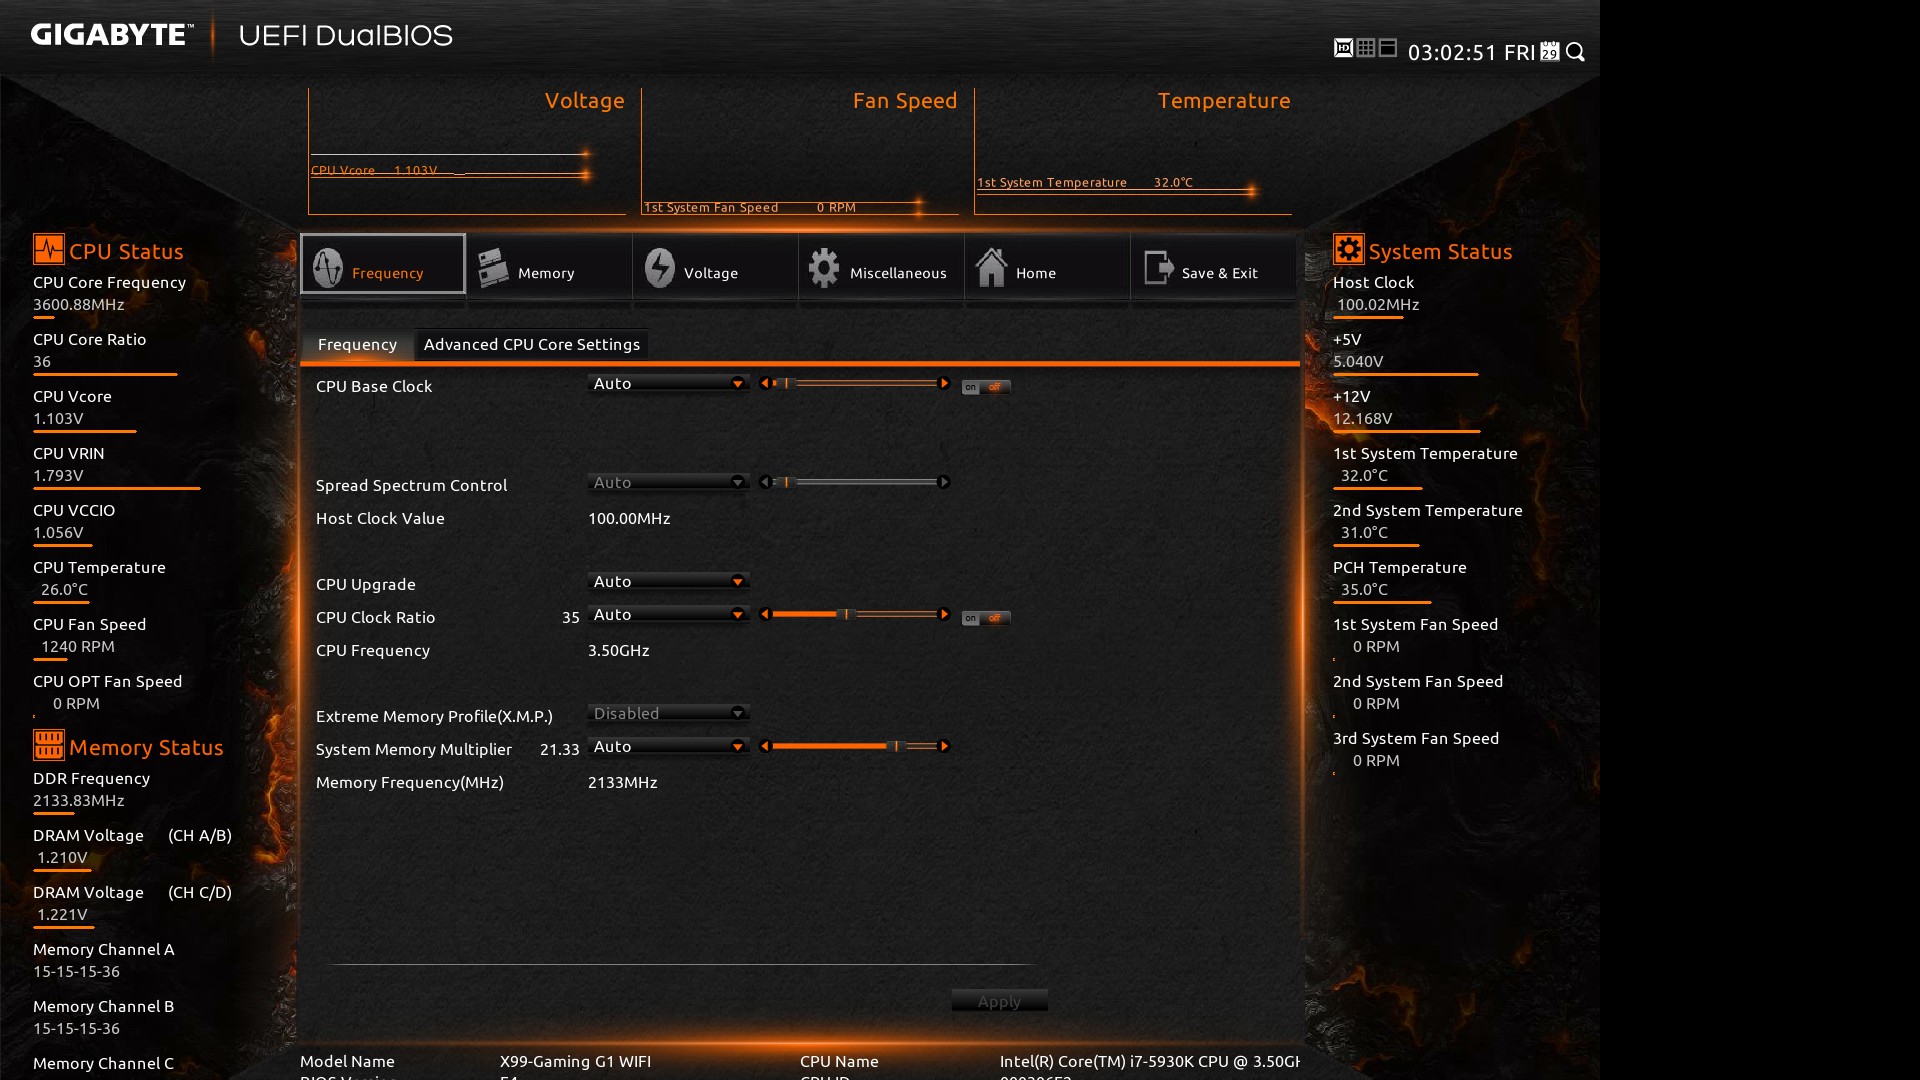Select the grid layout mode icon
This screenshot has height=1080, width=1920.
pos(1365,48)
